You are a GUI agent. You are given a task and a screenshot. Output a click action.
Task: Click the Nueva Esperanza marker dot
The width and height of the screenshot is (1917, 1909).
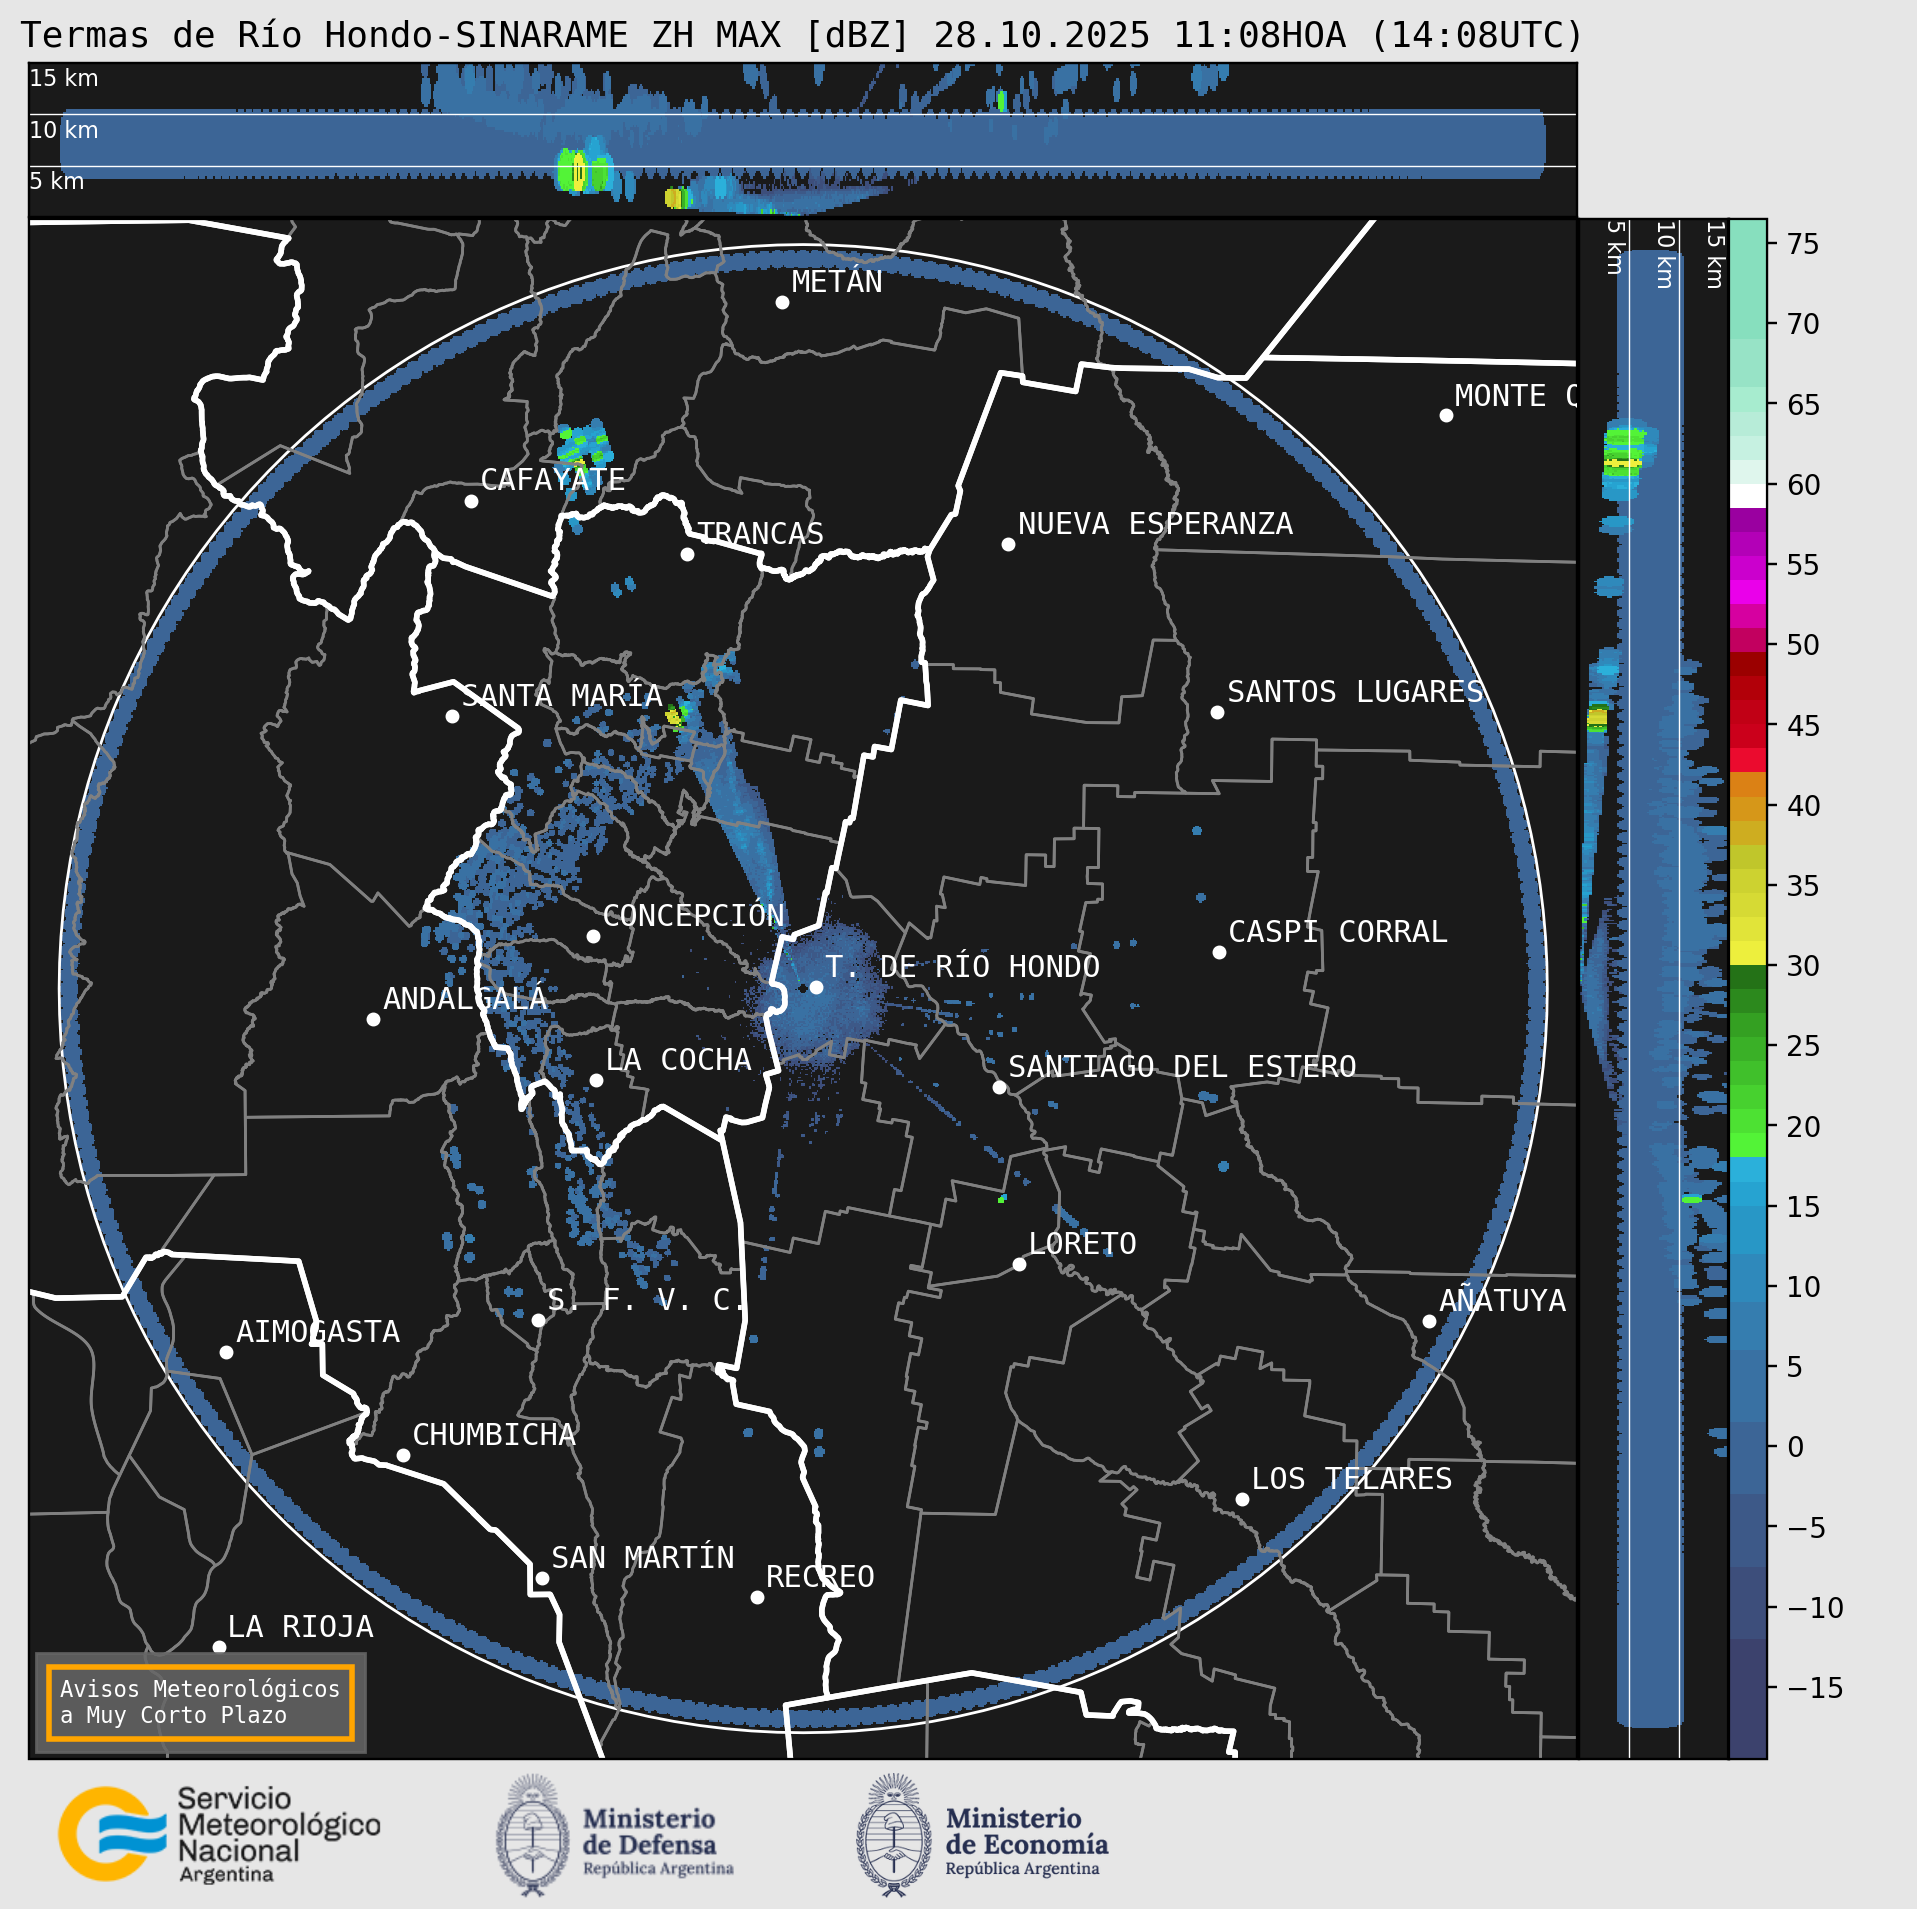pos(1008,544)
